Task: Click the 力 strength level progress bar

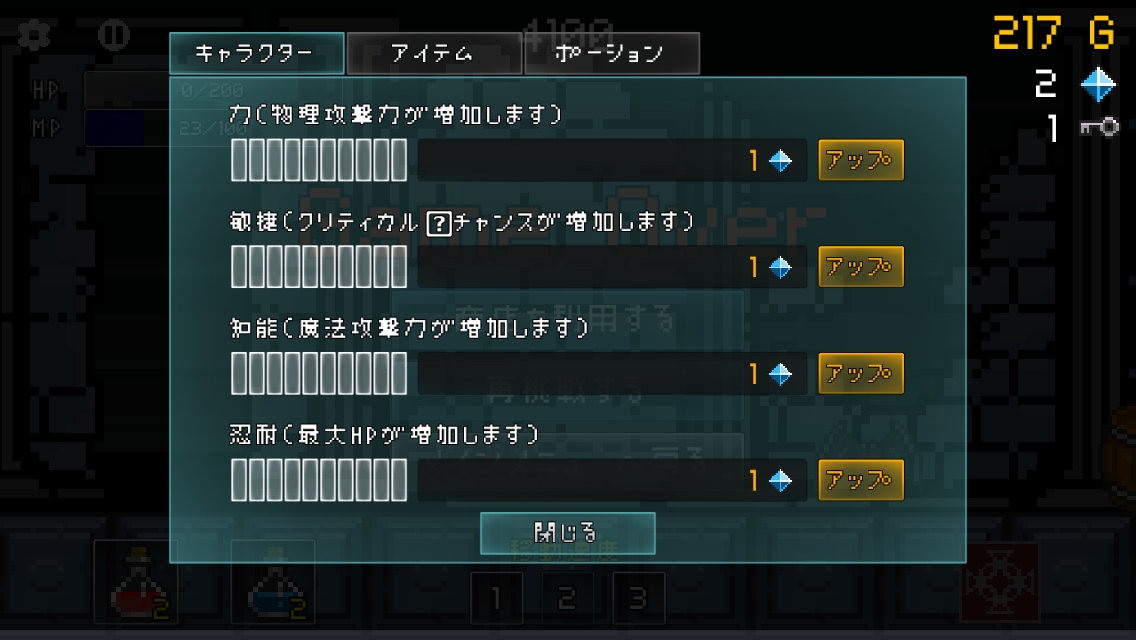Action: [x=319, y=160]
